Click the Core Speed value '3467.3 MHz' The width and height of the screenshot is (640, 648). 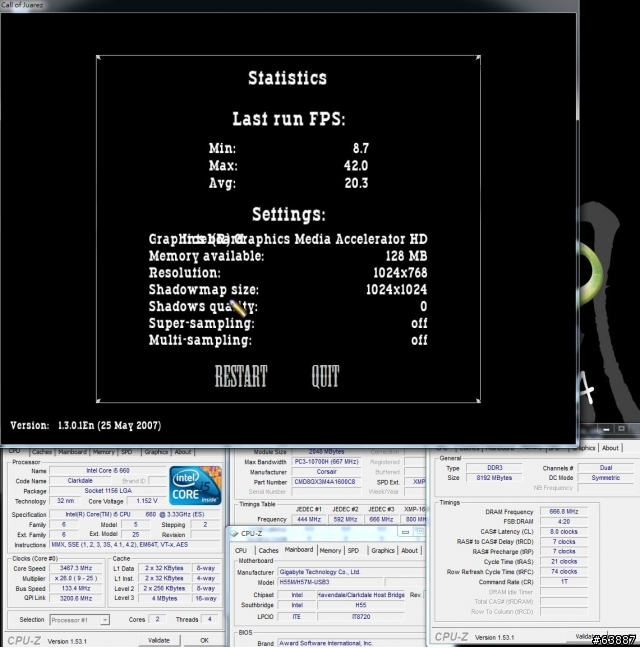76,568
